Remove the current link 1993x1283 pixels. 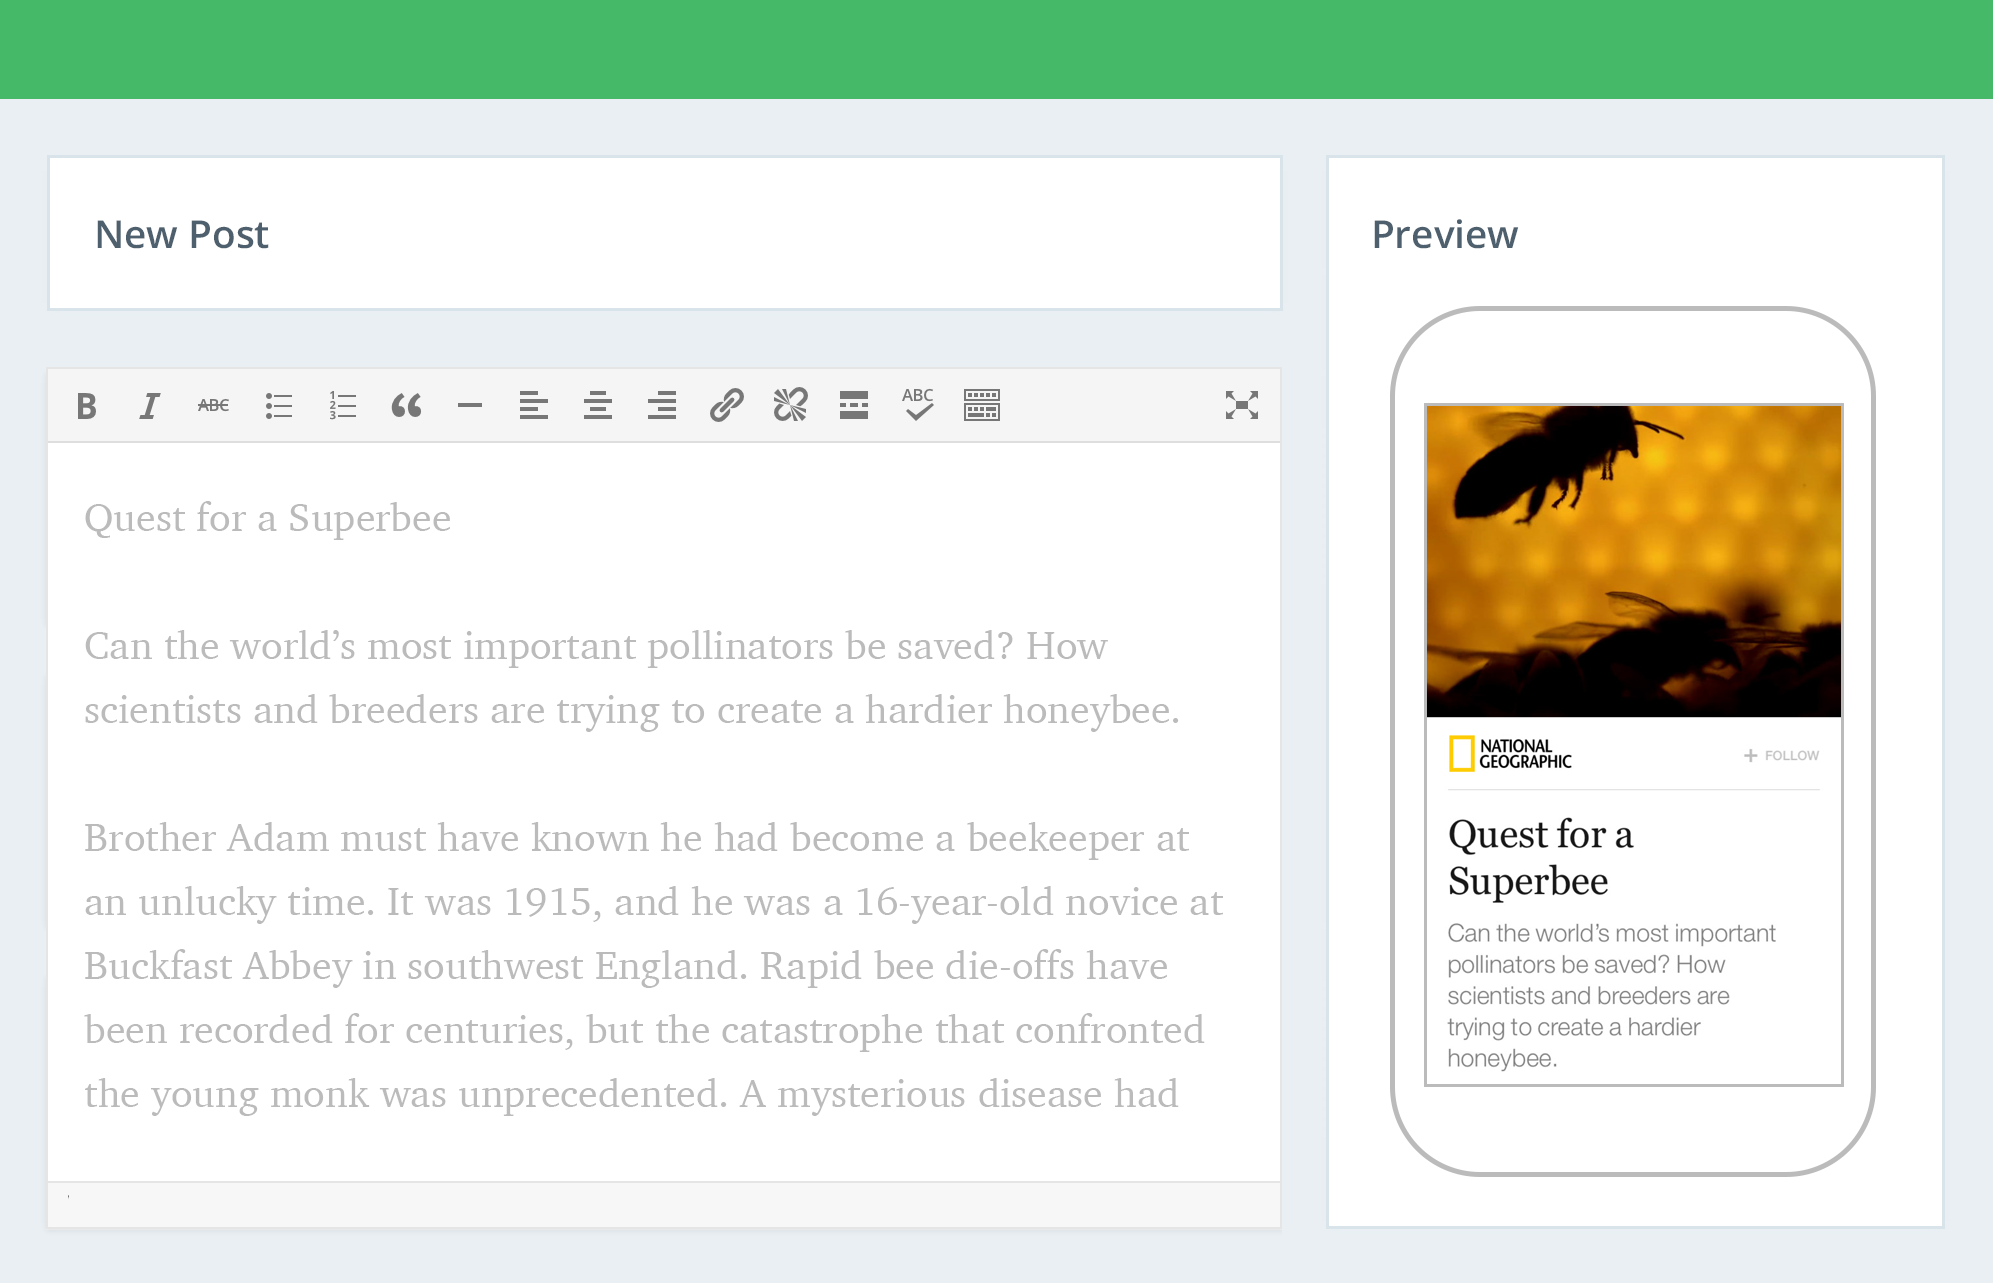pyautogui.click(x=790, y=405)
